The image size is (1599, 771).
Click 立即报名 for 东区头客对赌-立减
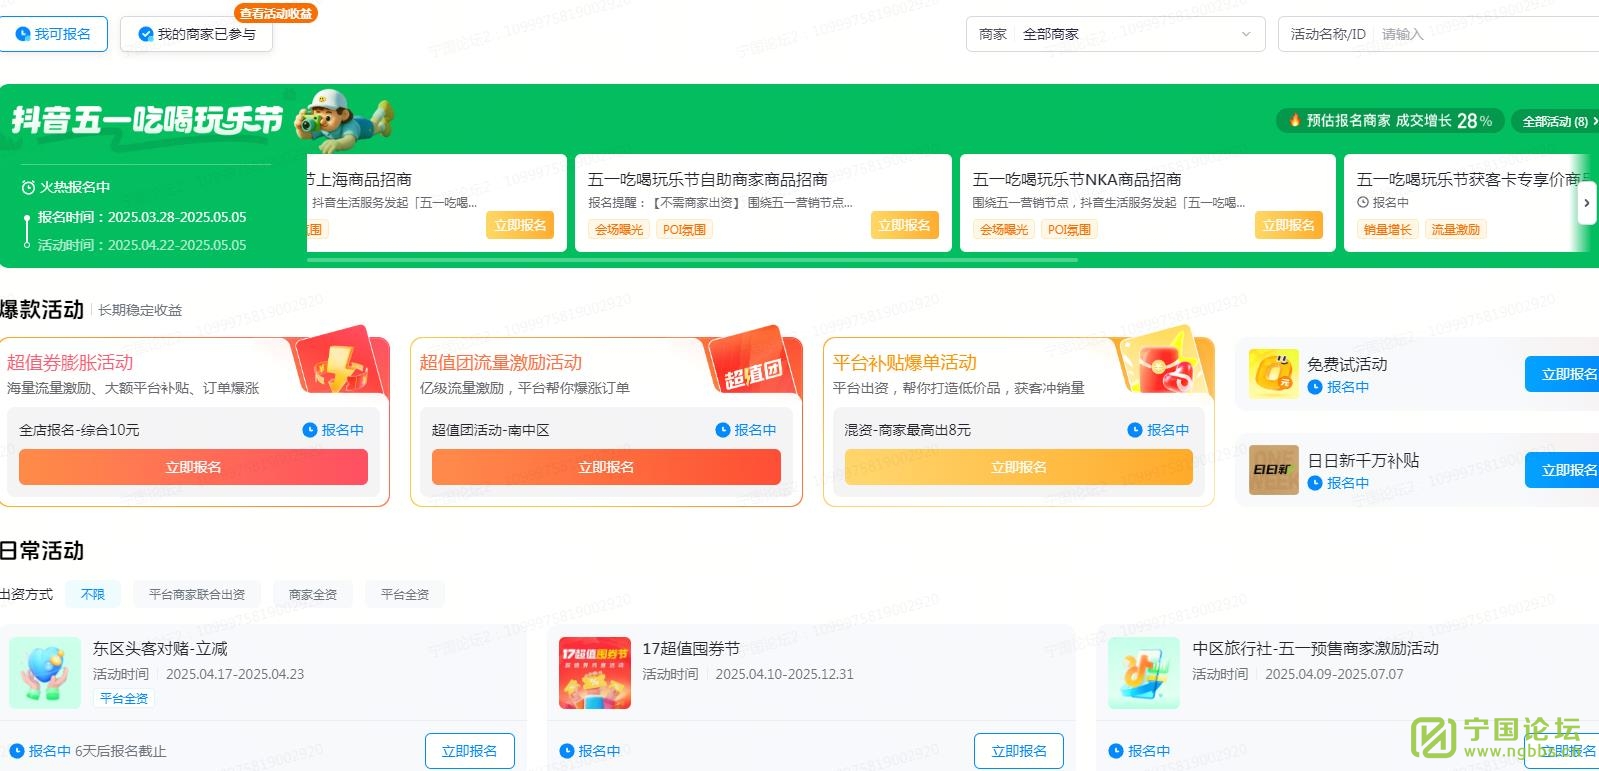[470, 751]
